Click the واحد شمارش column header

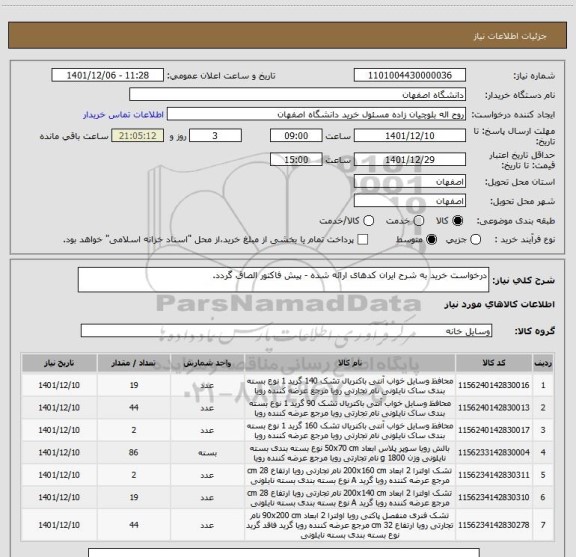pyautogui.click(x=207, y=363)
